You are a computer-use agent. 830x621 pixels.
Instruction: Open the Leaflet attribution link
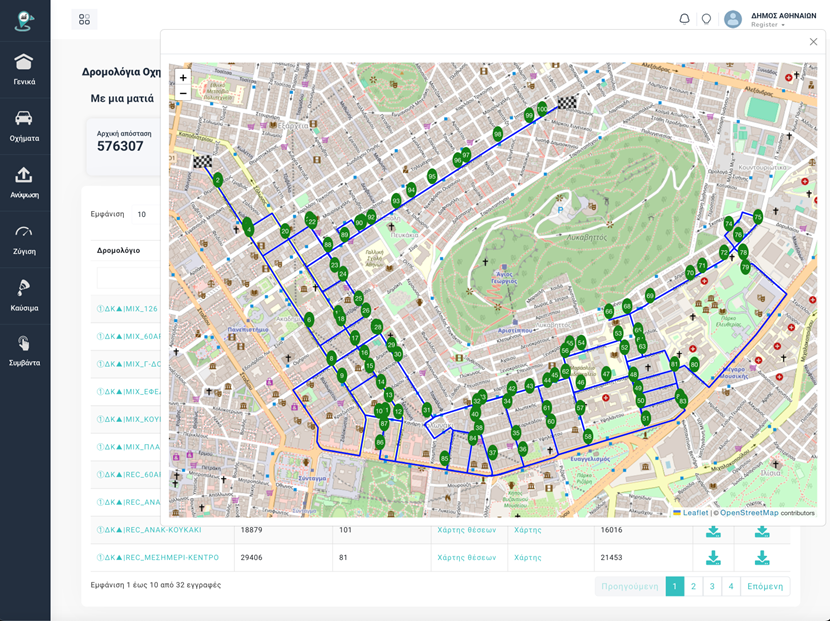pos(695,513)
